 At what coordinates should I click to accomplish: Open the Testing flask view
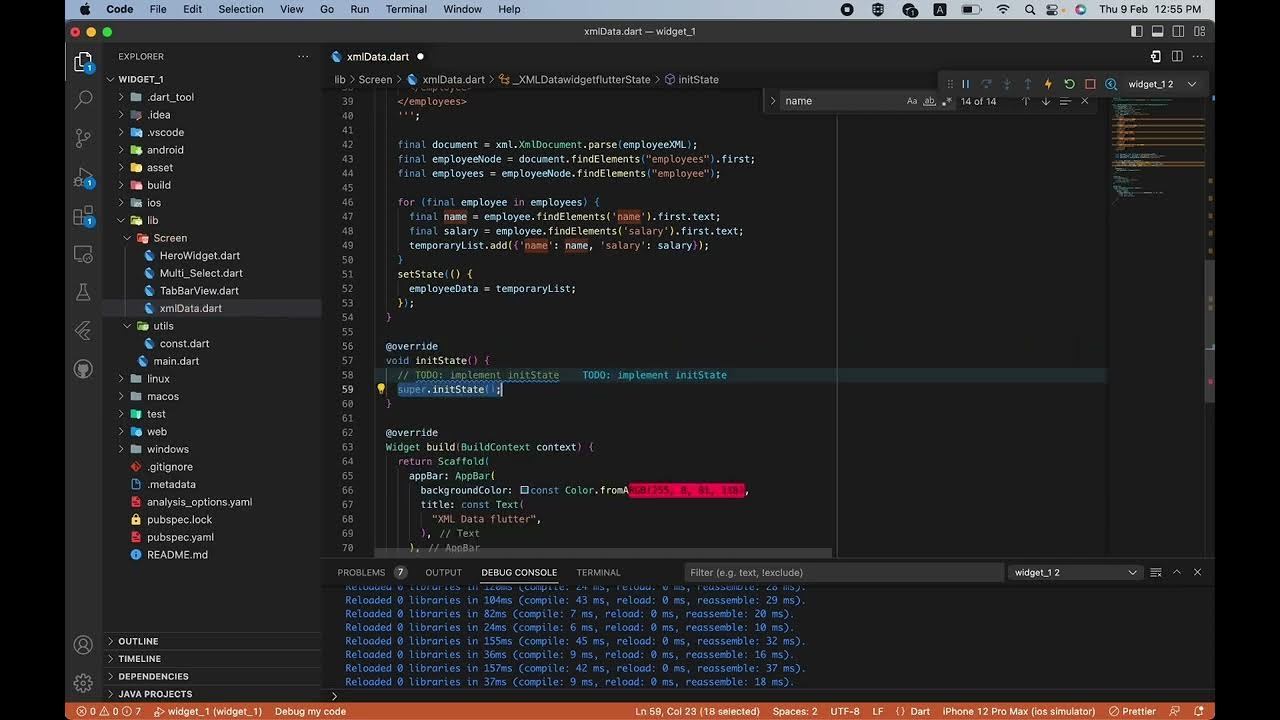(x=84, y=292)
